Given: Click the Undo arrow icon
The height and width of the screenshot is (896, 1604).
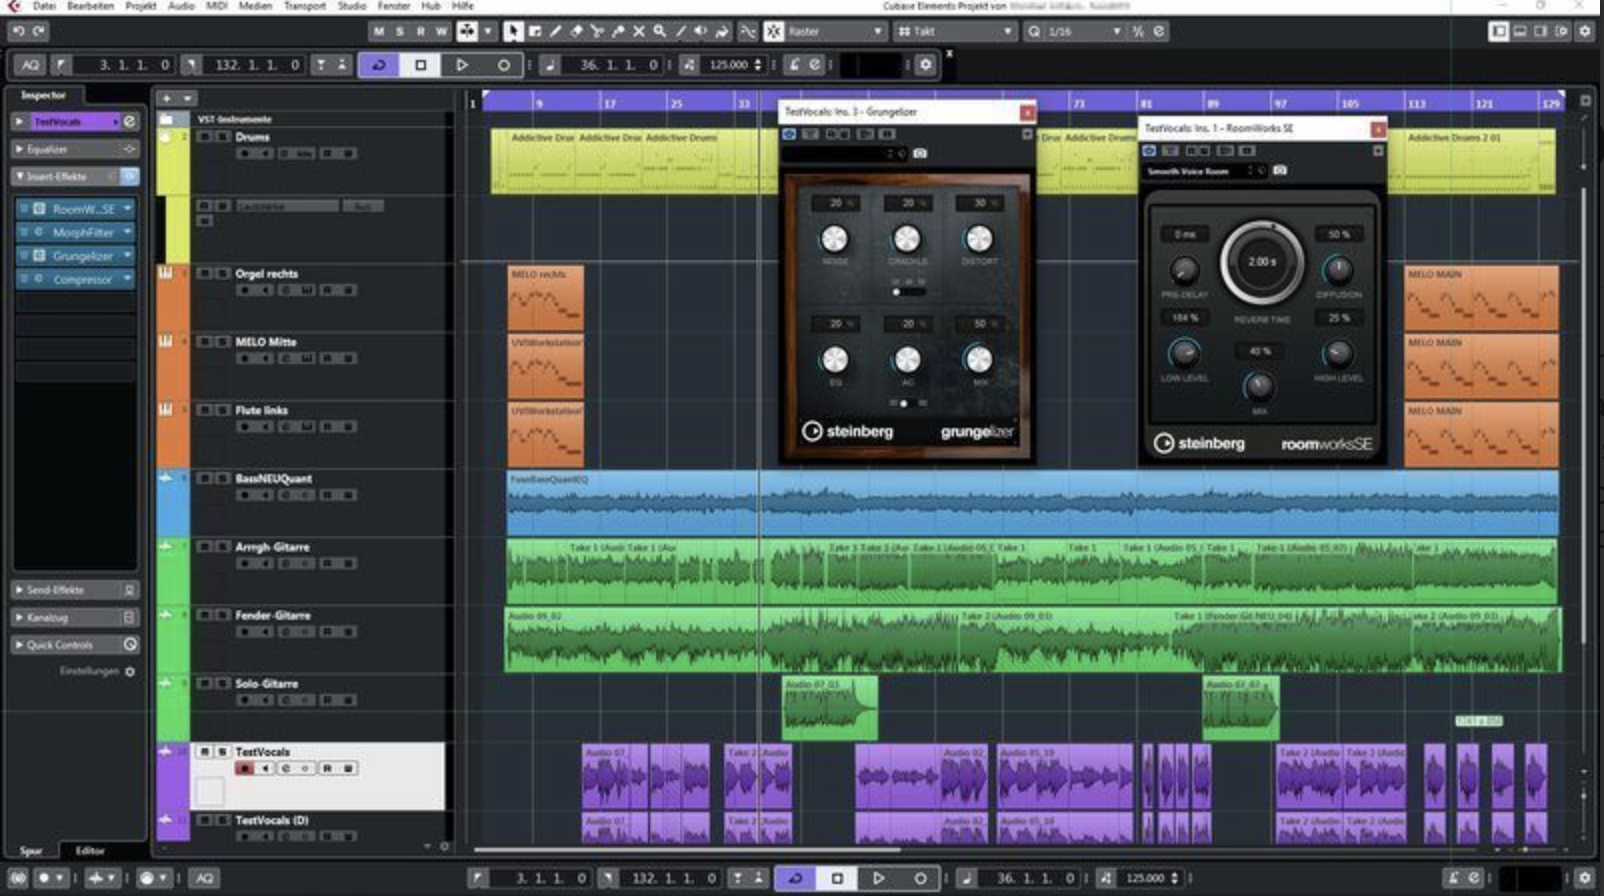Looking at the screenshot, I should (18, 32).
